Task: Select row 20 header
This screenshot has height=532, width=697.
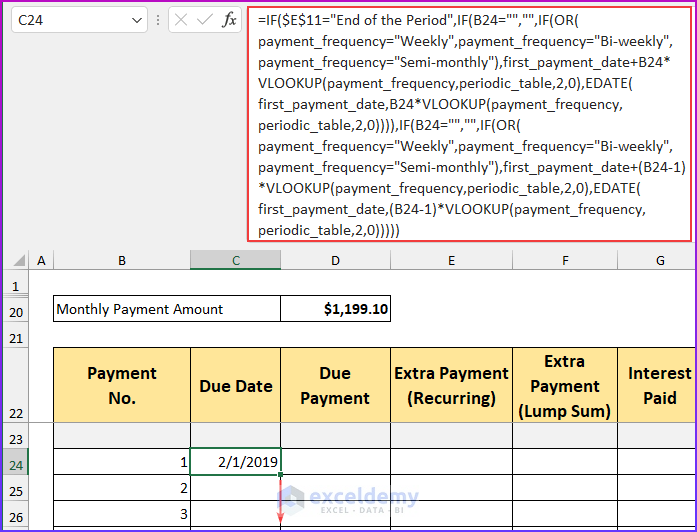Action: 16,309
